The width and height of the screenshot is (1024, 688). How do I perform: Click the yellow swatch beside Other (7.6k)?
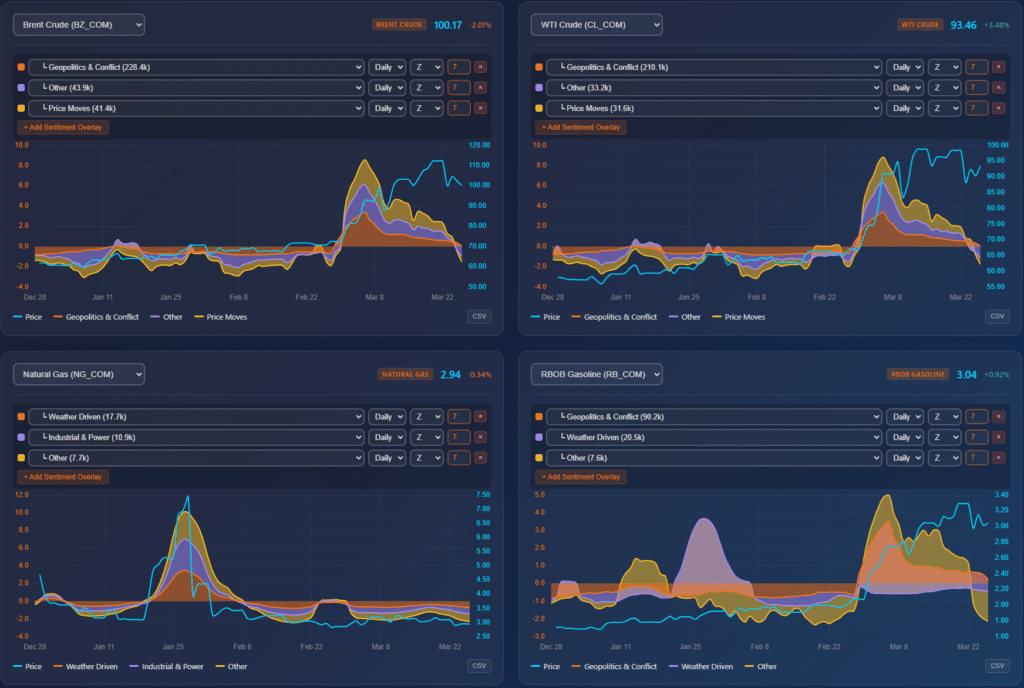pyautogui.click(x=539, y=458)
